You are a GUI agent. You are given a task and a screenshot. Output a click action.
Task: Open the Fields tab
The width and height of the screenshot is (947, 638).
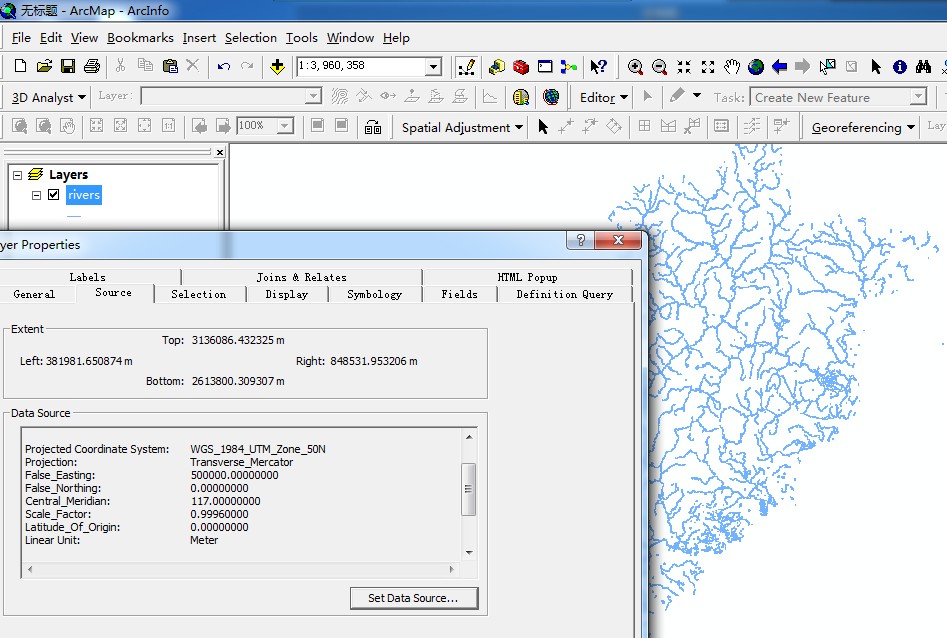point(459,294)
